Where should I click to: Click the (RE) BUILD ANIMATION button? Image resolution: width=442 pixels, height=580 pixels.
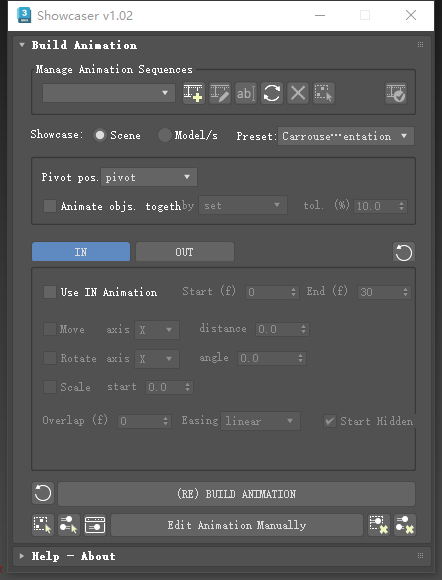(236, 494)
